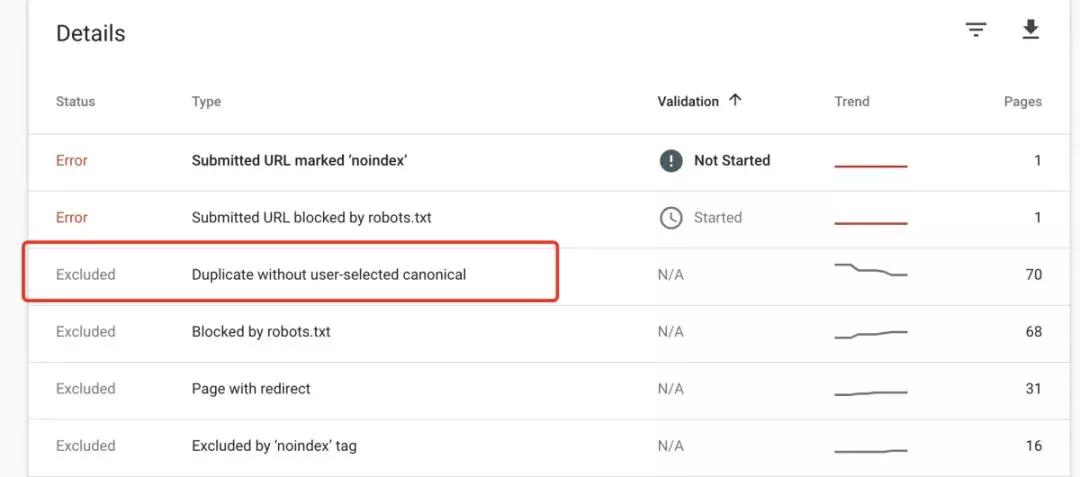Open 'Submitted URL blocked by robots.txt' row

[x=539, y=218]
